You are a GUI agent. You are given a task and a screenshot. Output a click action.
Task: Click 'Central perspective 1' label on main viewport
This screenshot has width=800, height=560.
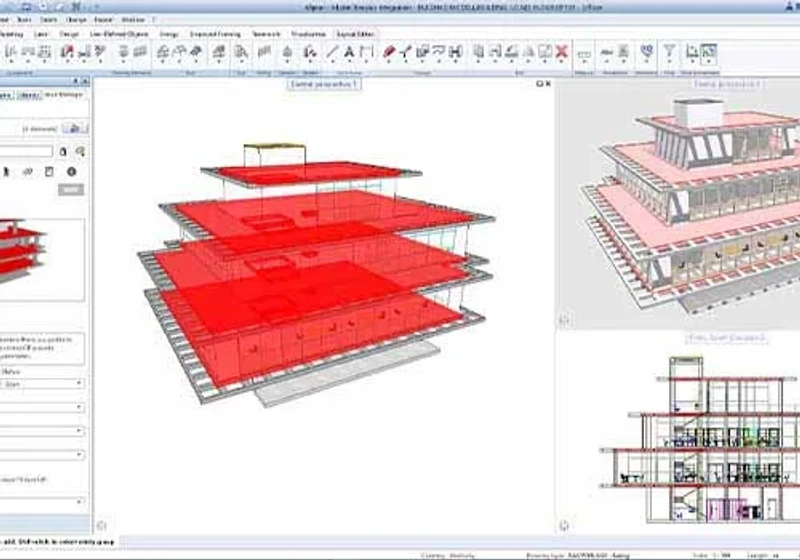(x=324, y=84)
